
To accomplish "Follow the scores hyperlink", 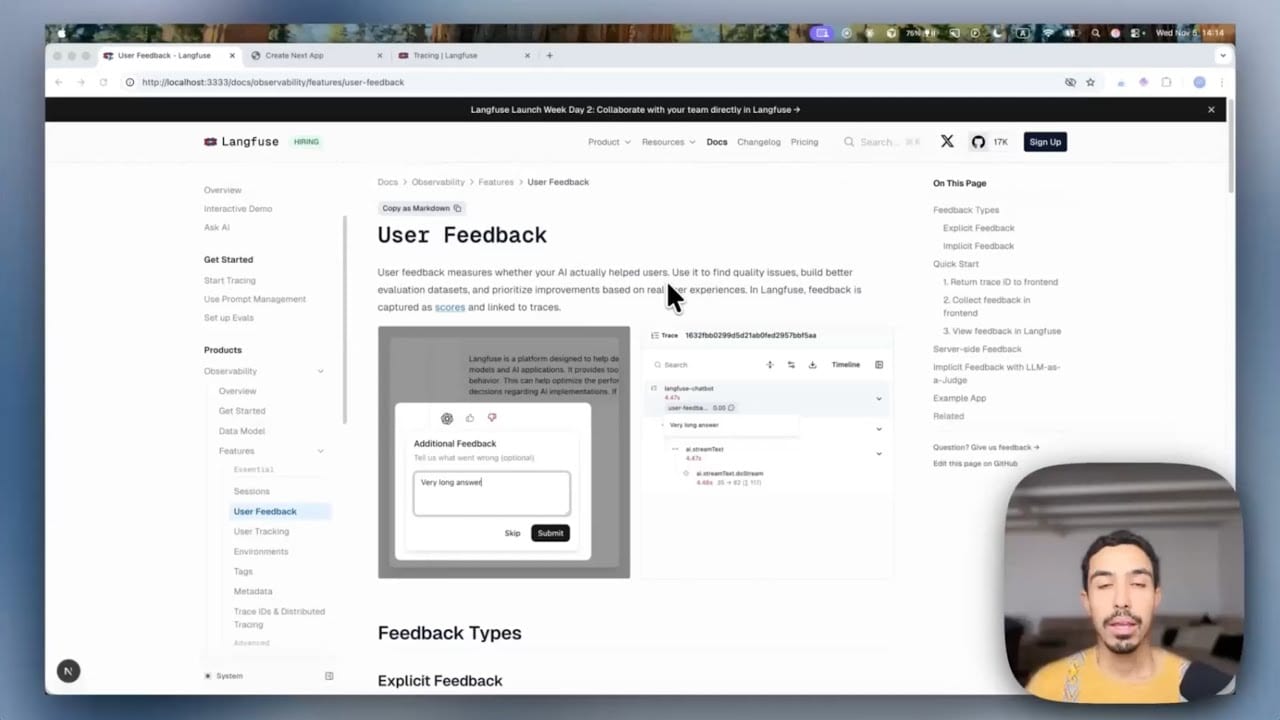I will click(450, 307).
